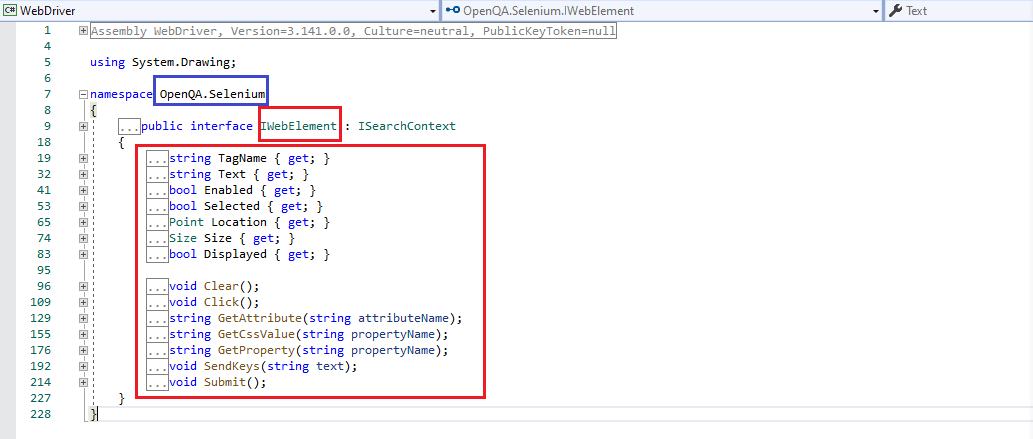Expand the outline on the GetAttribute line

click(83, 318)
